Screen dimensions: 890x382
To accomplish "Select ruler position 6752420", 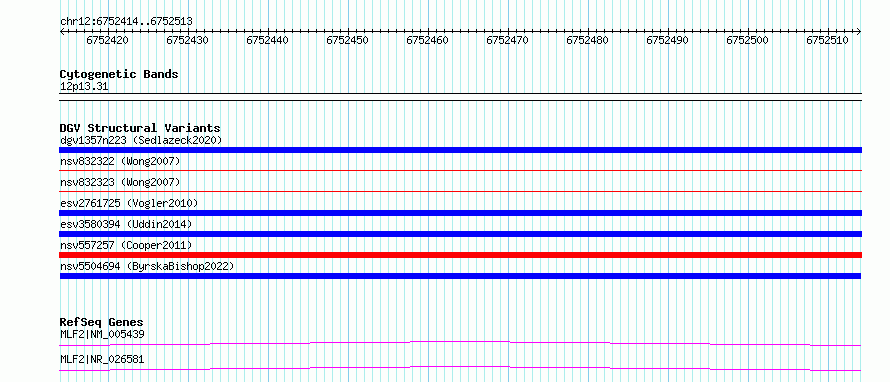I will pos(107,40).
